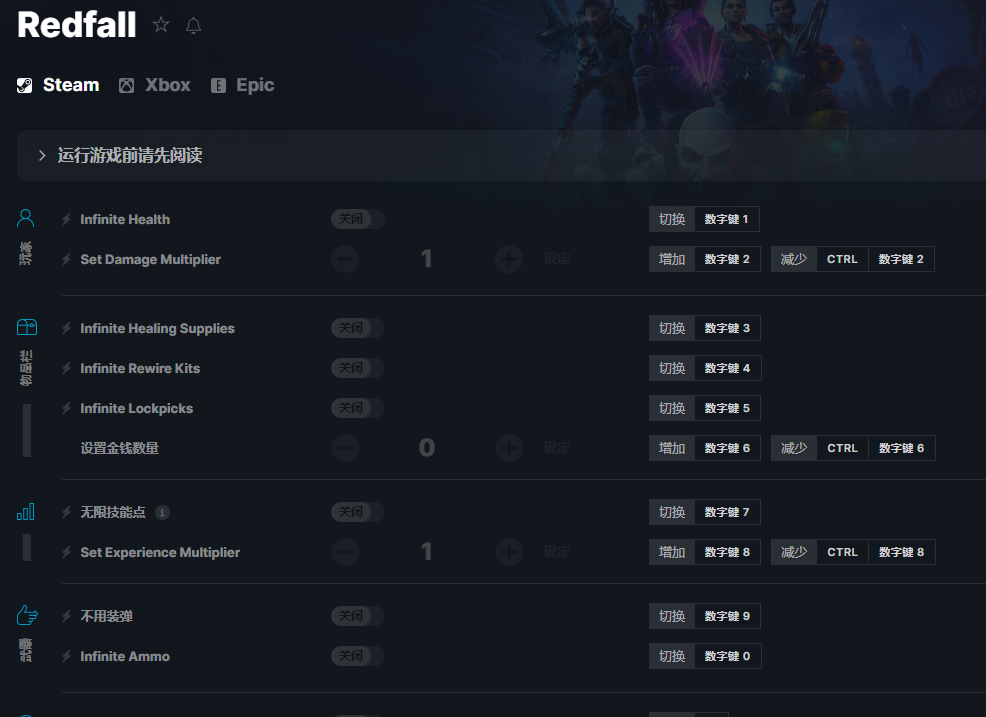Click 设定 button for Set Experience Multiplier

click(557, 552)
